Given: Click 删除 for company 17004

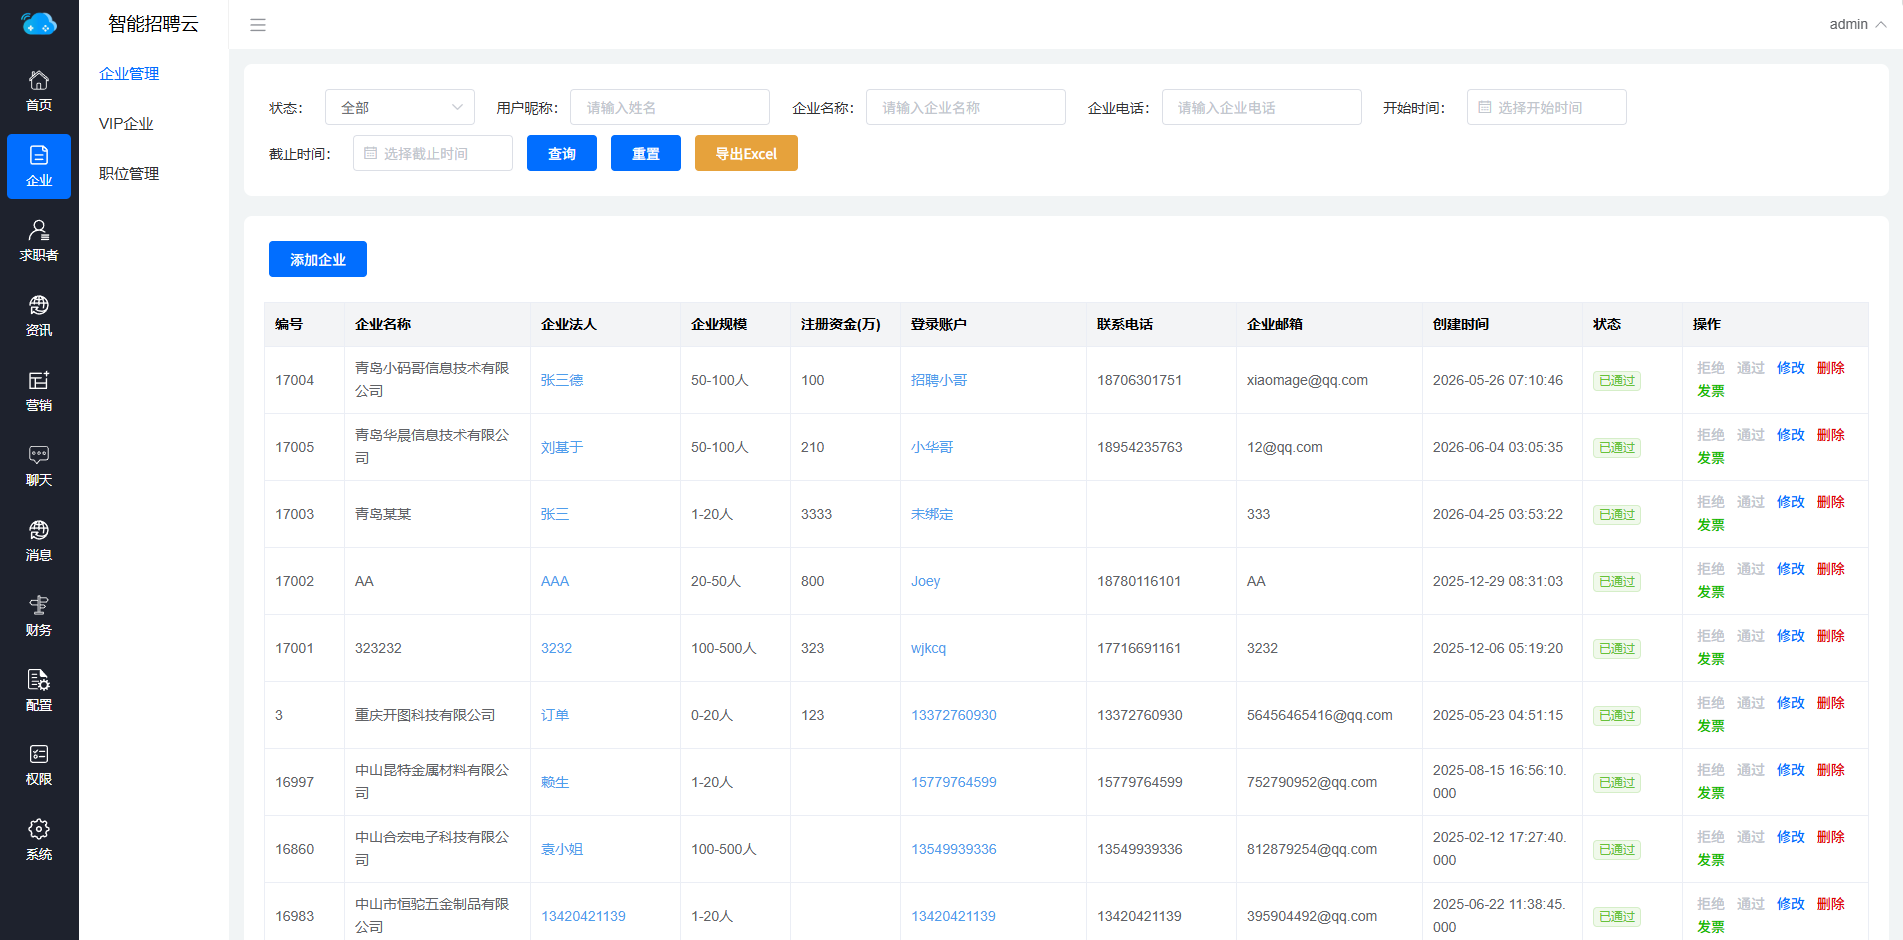Looking at the screenshot, I should (1830, 368).
